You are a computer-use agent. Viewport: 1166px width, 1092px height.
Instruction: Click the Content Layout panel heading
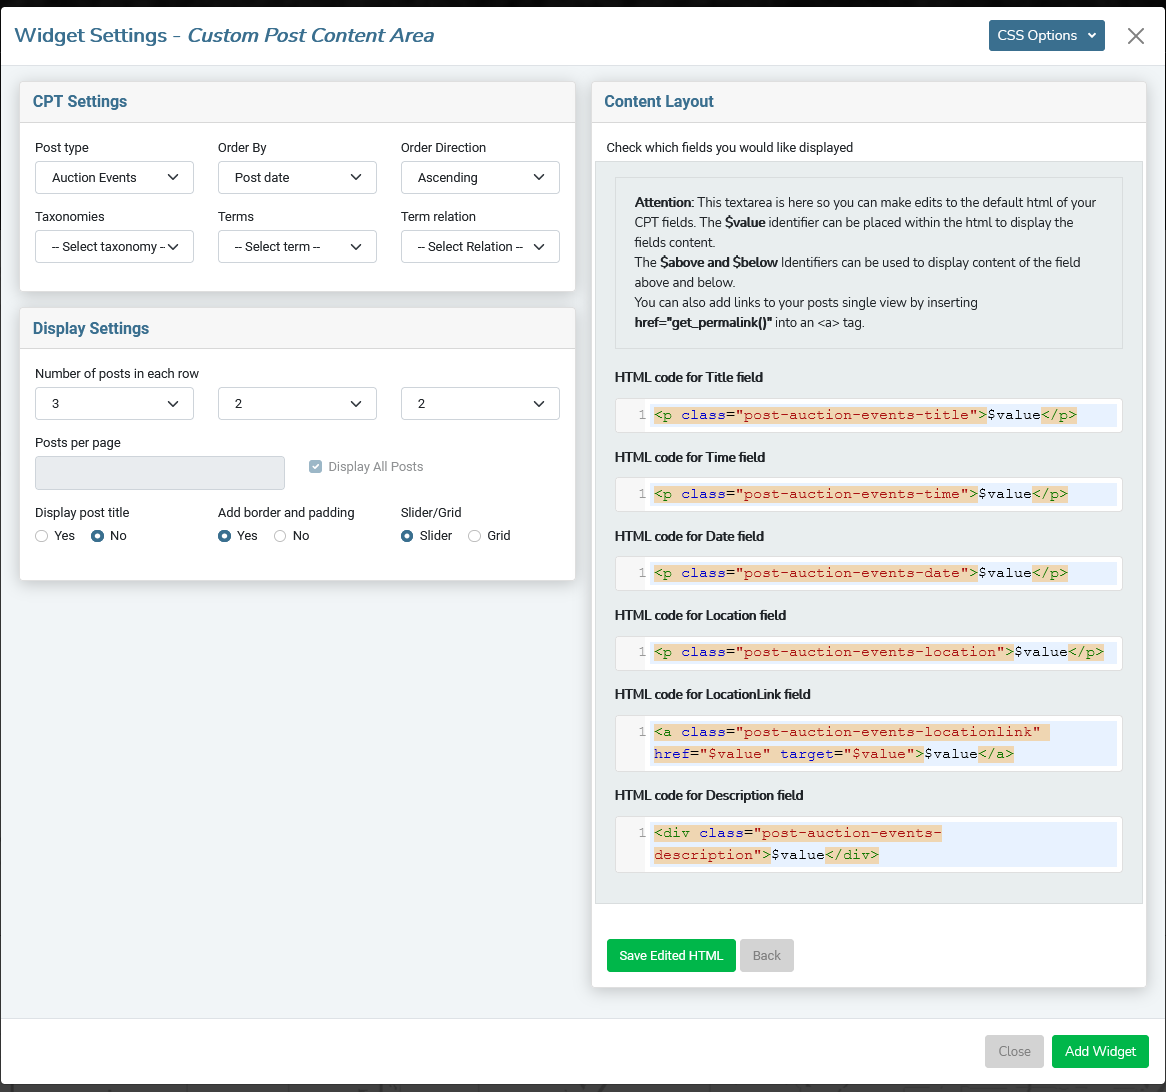[x=659, y=102]
